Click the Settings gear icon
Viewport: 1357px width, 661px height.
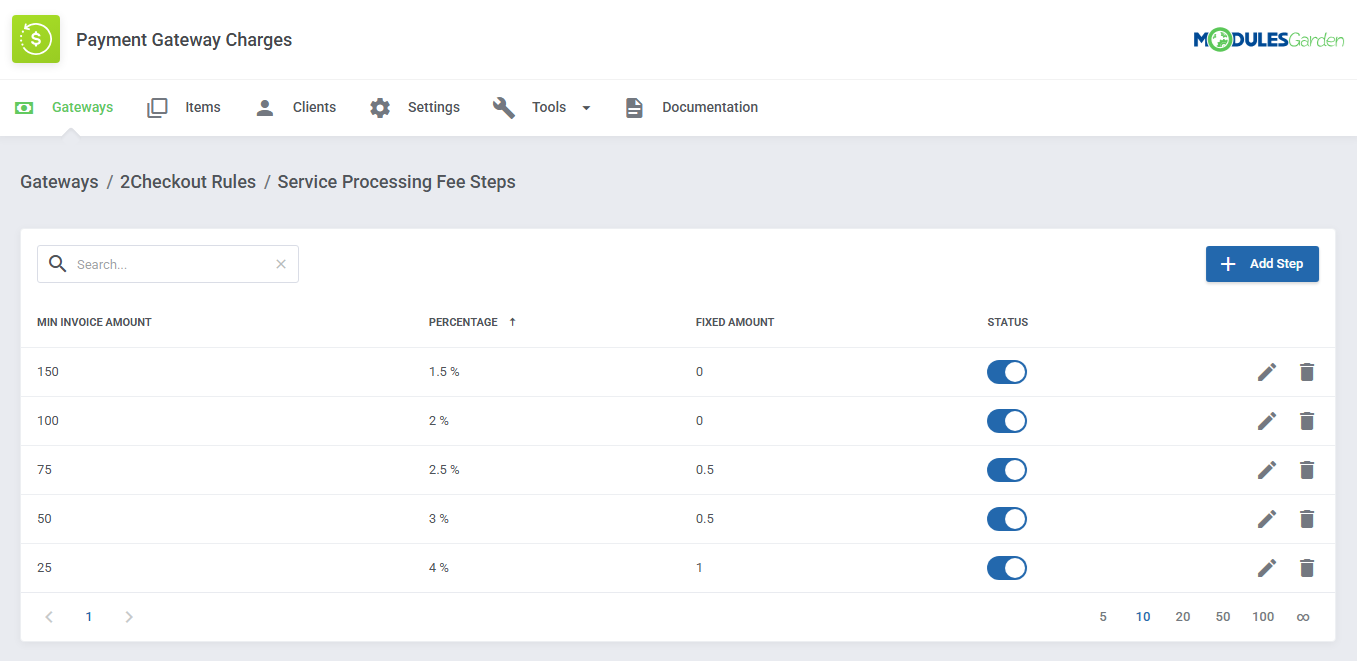pyautogui.click(x=380, y=106)
